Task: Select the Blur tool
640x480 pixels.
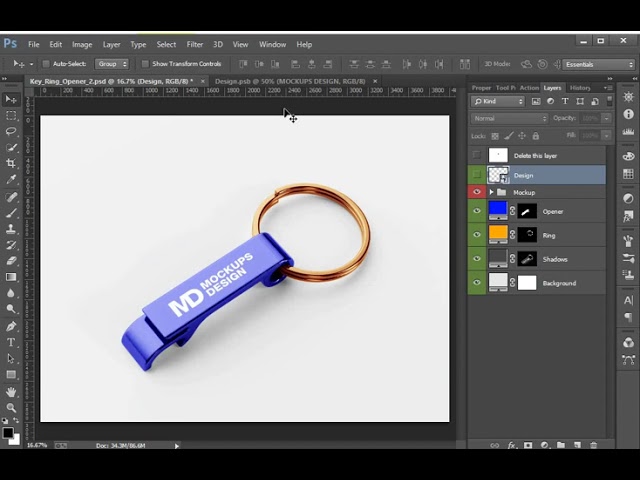Action: 11,293
